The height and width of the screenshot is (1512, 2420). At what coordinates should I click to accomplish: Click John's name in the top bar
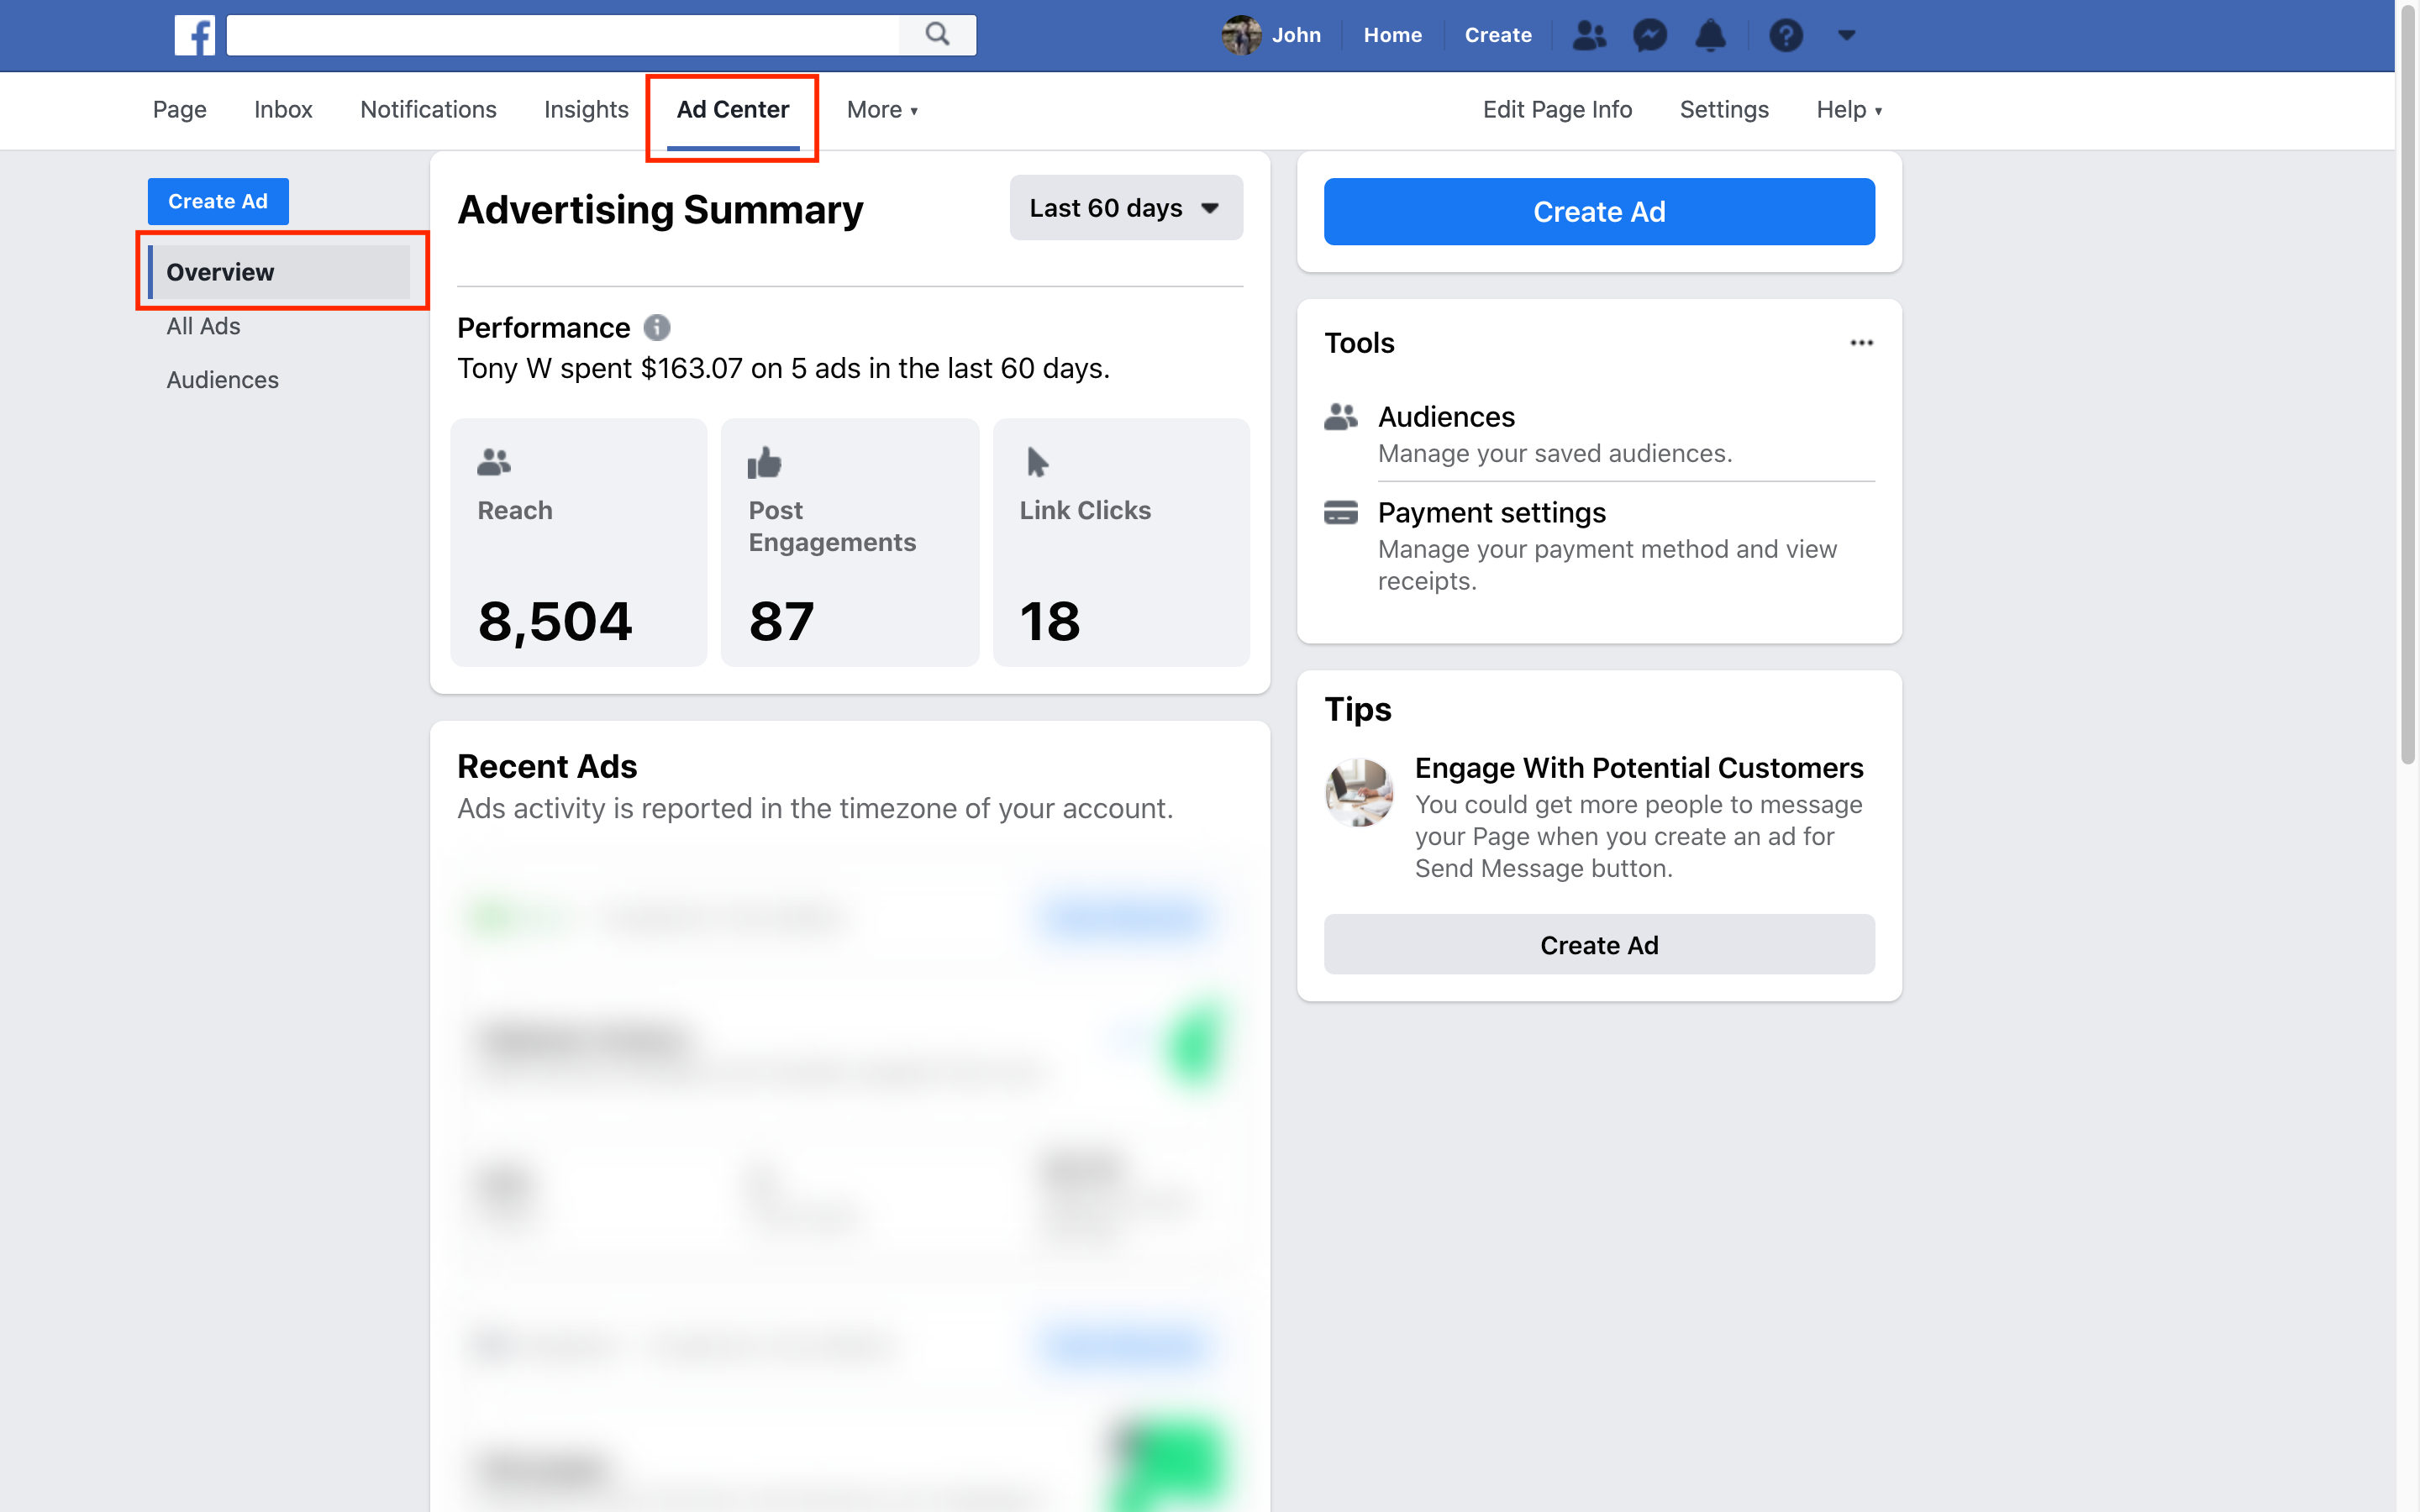coord(1296,35)
